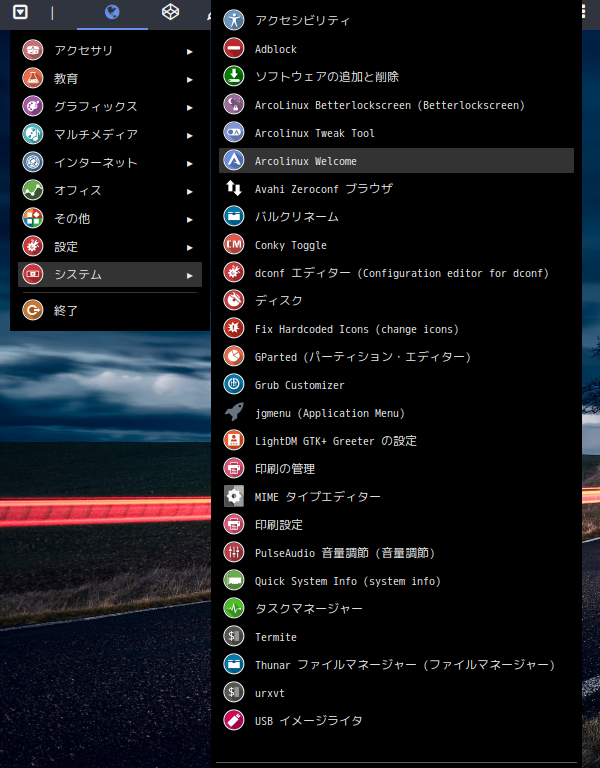The height and width of the screenshot is (768, 600).
Task: Open the 教育 category label
Action: pyautogui.click(x=66, y=78)
